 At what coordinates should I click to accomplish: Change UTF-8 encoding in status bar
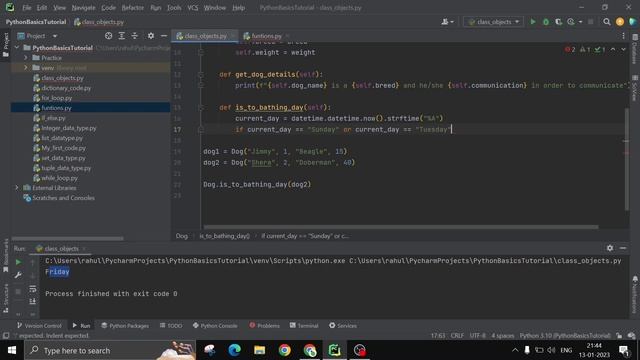(x=478, y=336)
